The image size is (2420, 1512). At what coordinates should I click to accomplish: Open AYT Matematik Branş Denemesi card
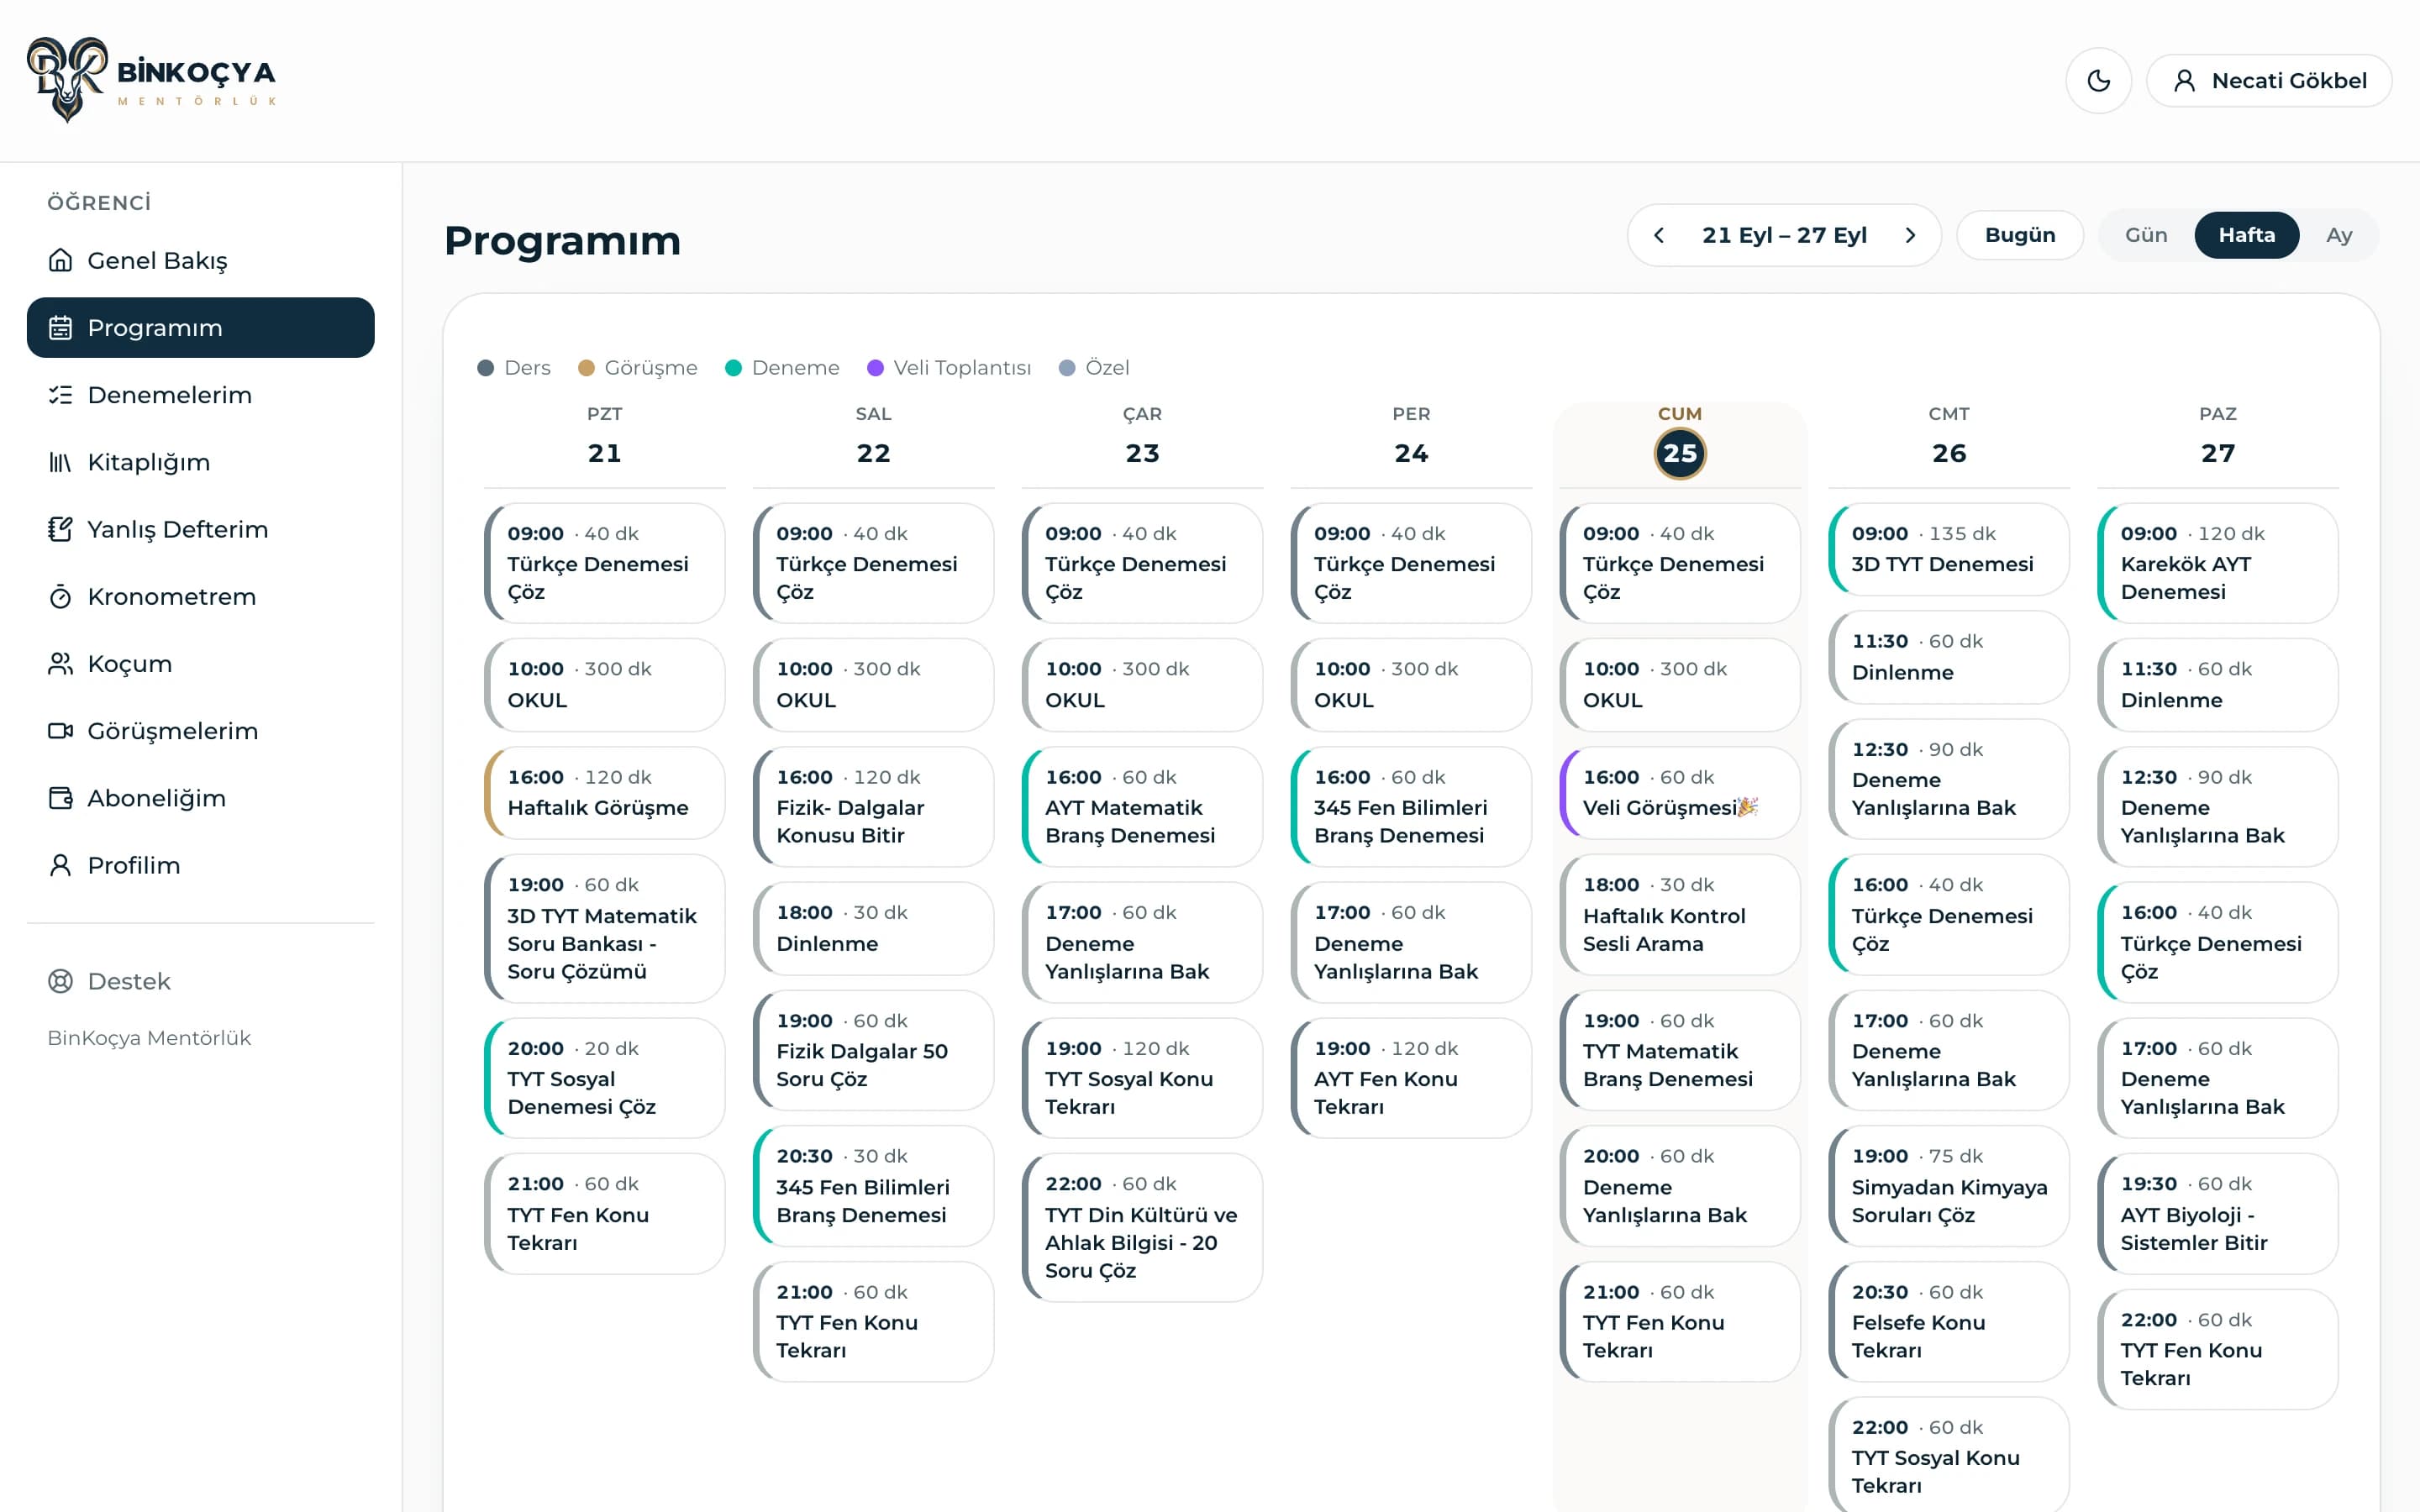(1142, 806)
